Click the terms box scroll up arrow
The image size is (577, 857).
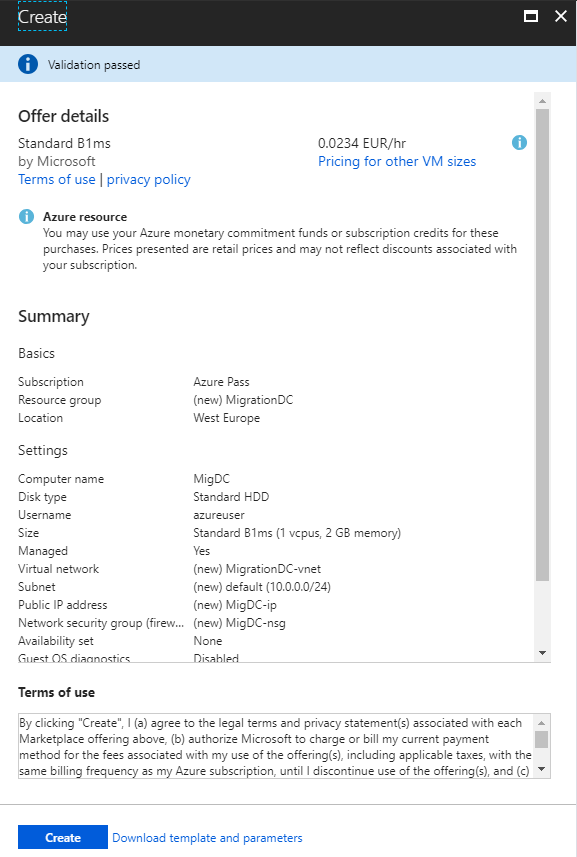(541, 723)
